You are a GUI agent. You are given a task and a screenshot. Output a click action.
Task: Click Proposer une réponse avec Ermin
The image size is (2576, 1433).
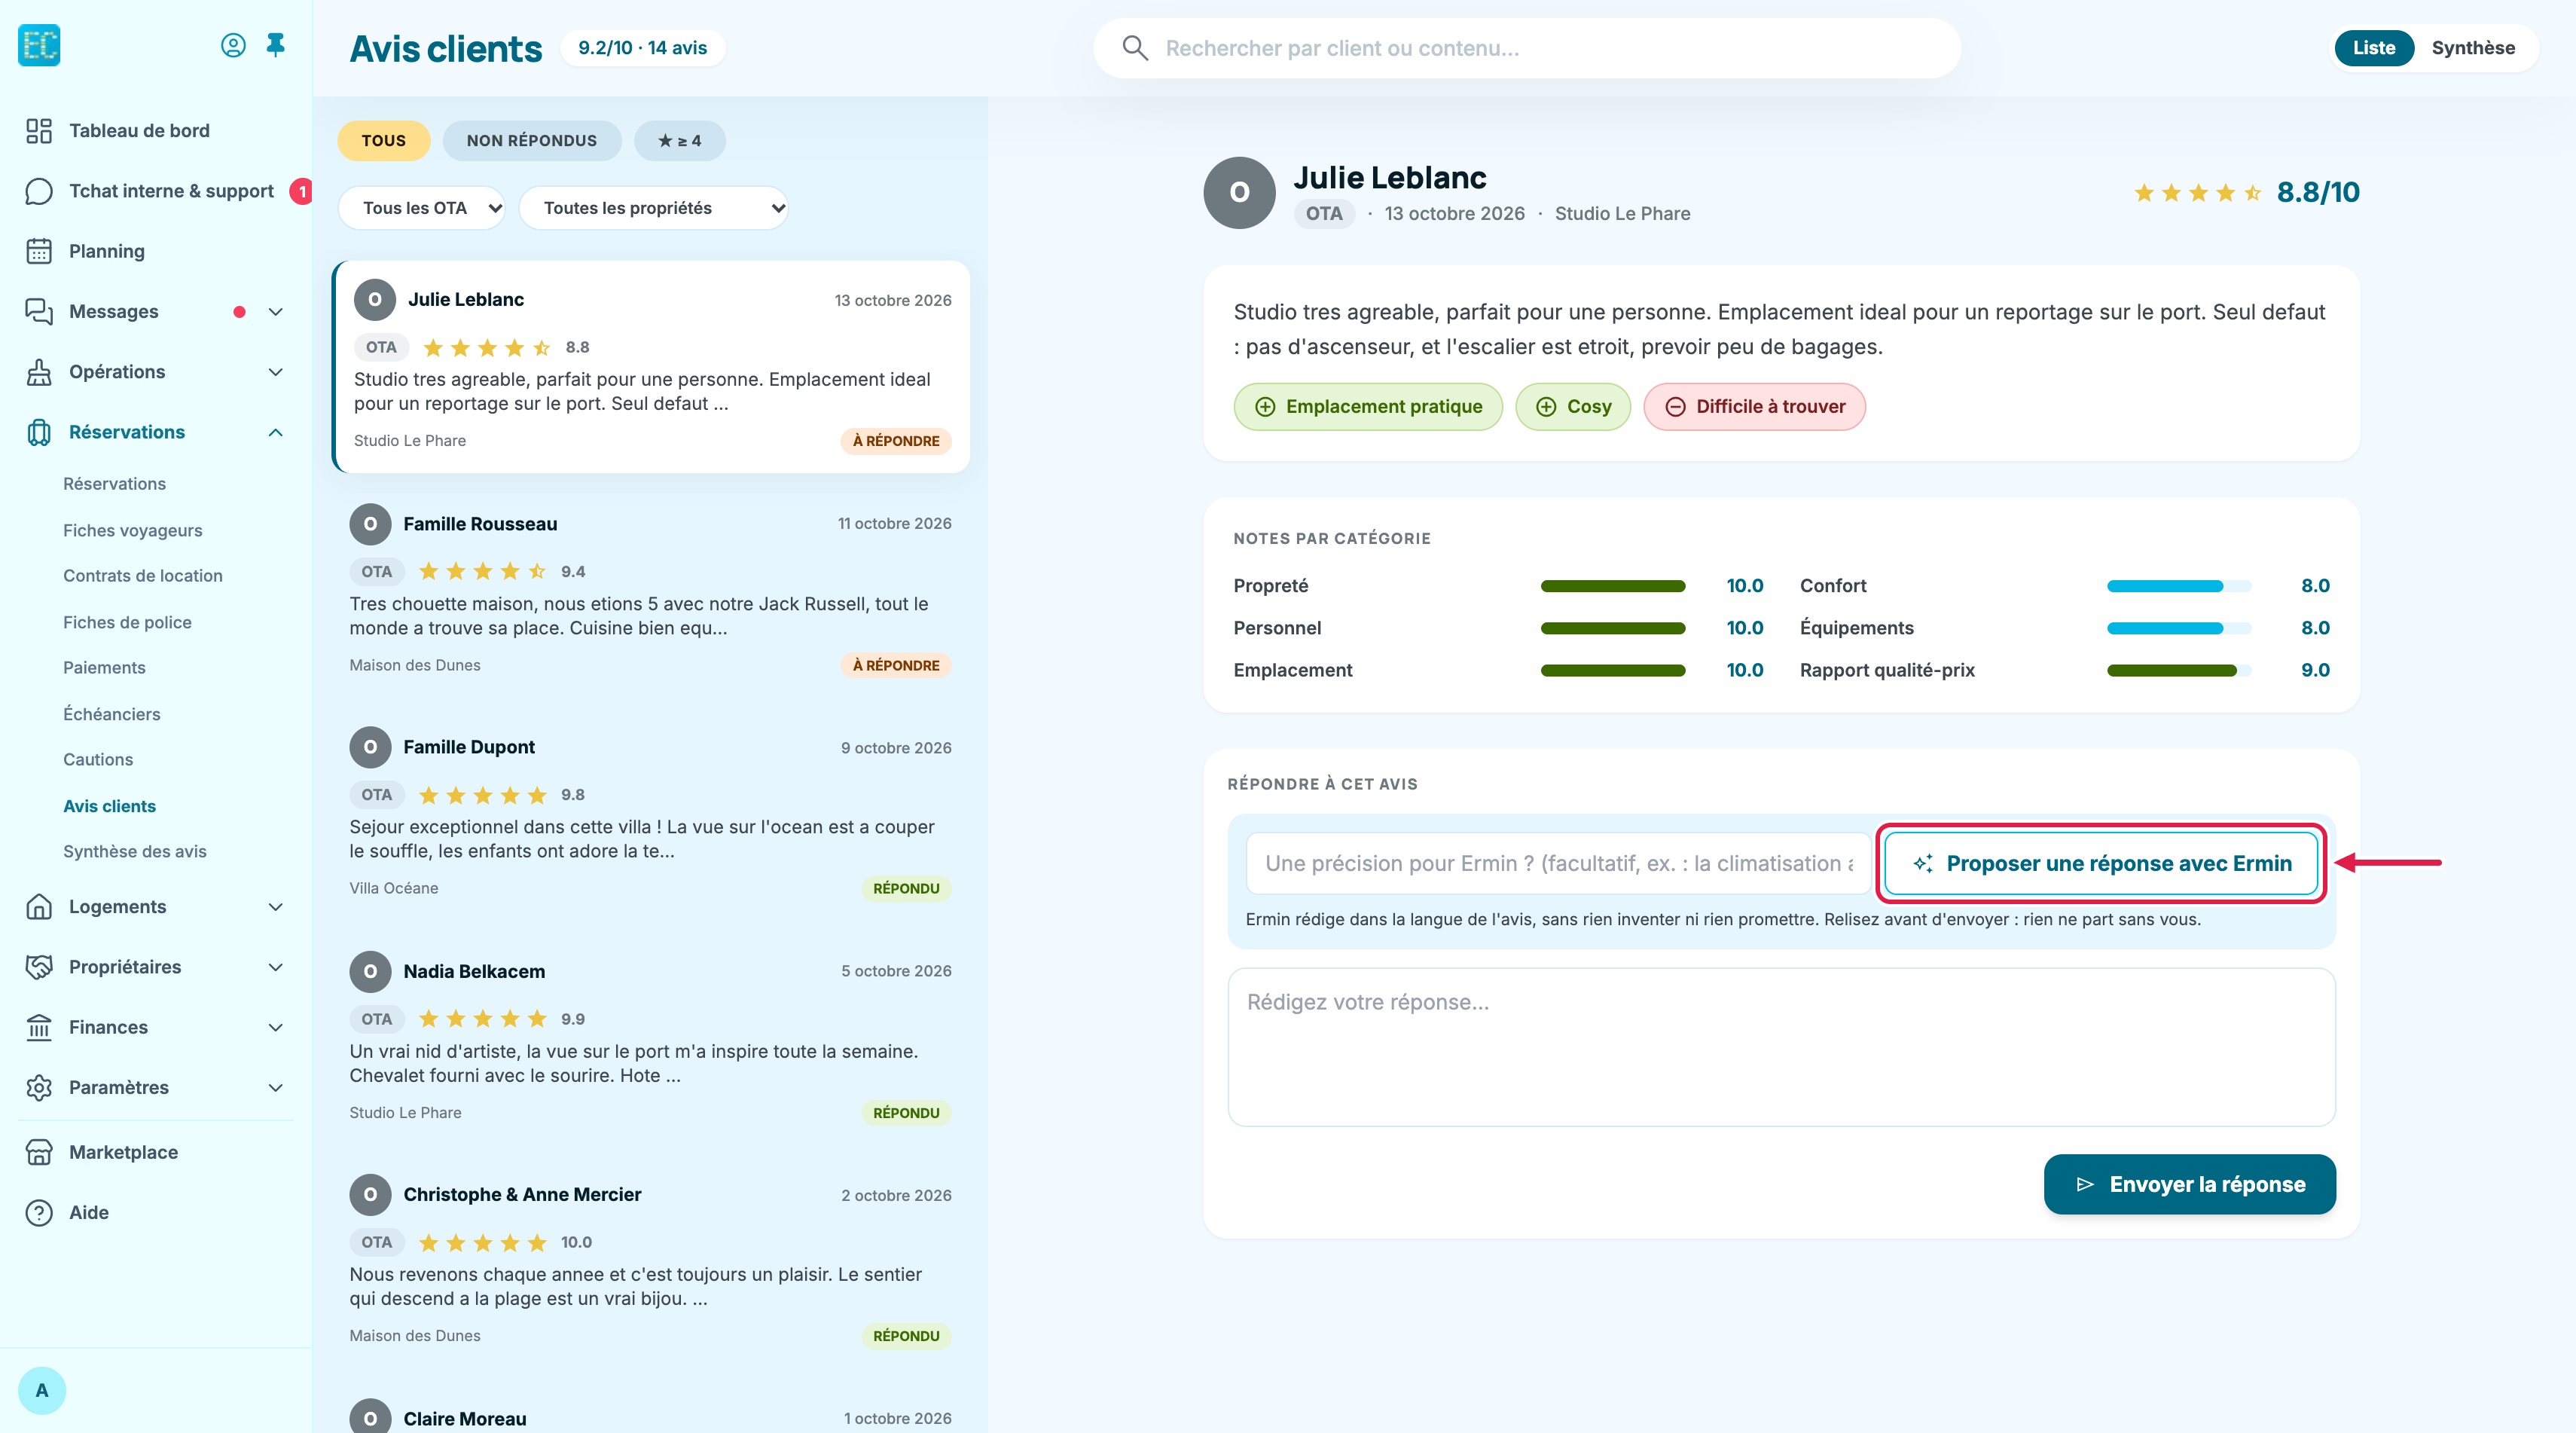(2101, 863)
